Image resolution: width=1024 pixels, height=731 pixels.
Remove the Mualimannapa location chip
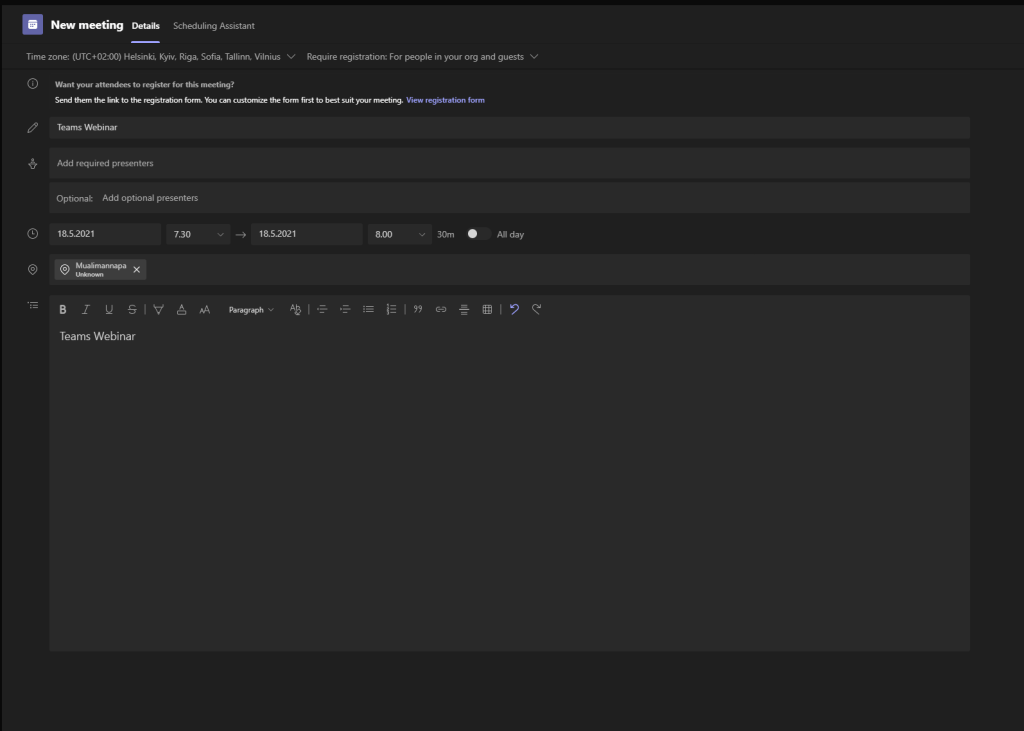pyautogui.click(x=137, y=270)
